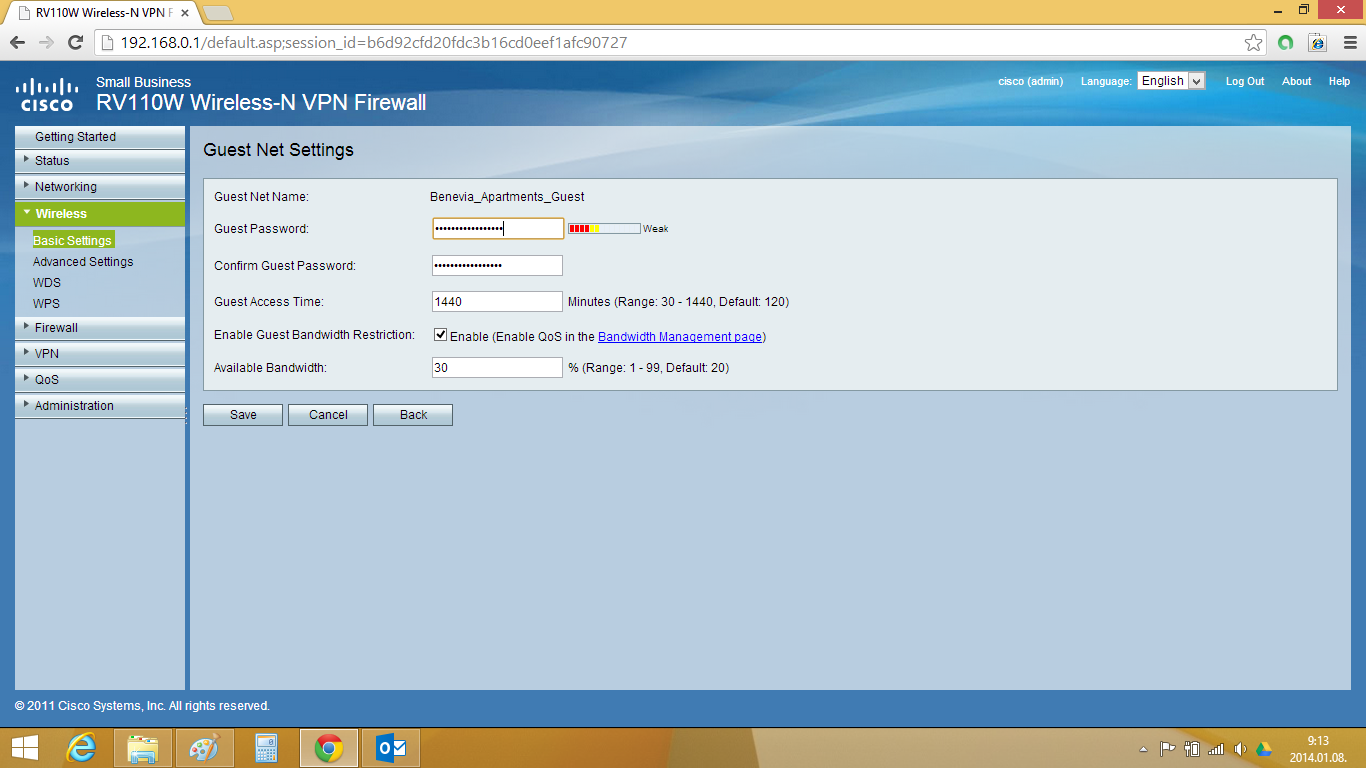Expand the Status menu section

click(100, 161)
